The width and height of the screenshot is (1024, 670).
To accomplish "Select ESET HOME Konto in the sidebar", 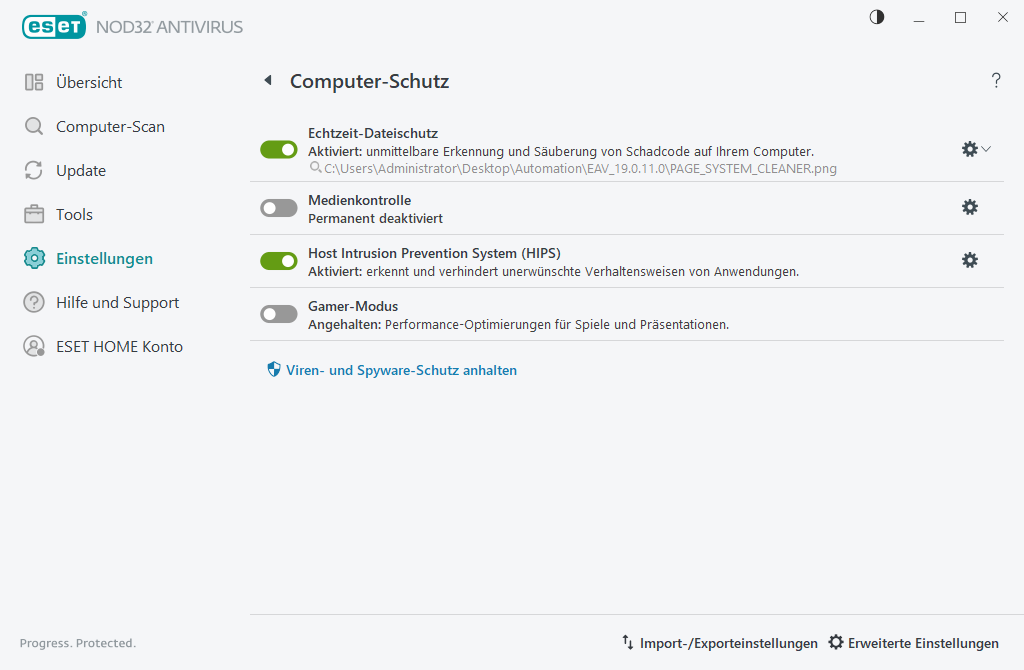I will (x=33, y=346).
